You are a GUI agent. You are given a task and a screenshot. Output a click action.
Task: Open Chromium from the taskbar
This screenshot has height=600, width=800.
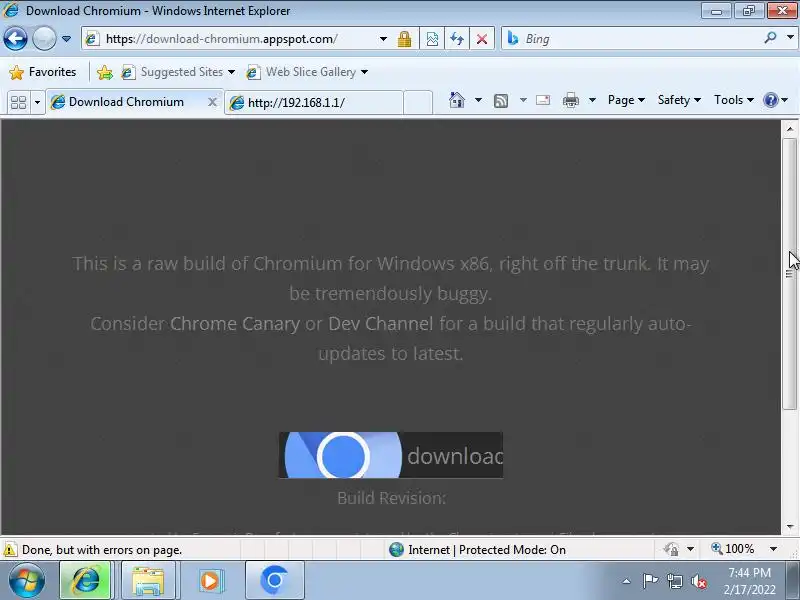coord(274,581)
